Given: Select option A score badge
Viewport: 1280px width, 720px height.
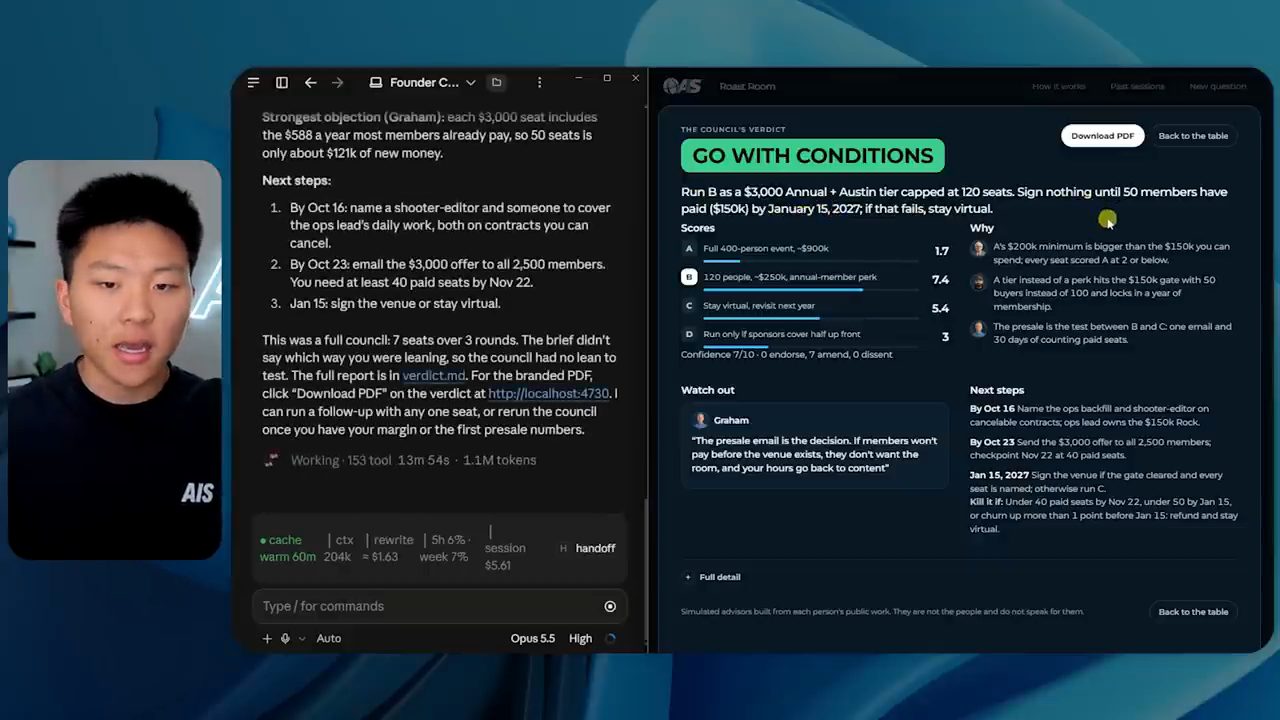Looking at the screenshot, I should click(x=688, y=248).
